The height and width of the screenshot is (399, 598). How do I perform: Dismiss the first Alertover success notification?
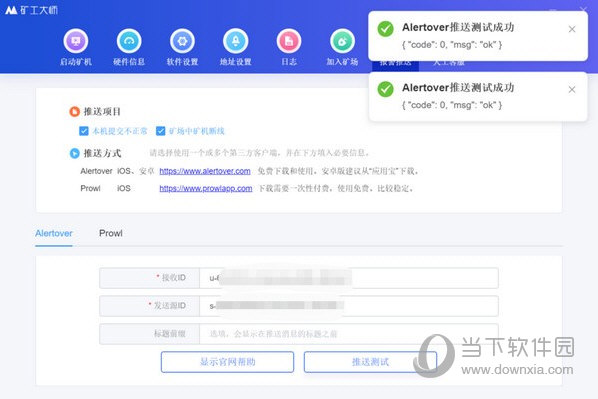pos(572,29)
